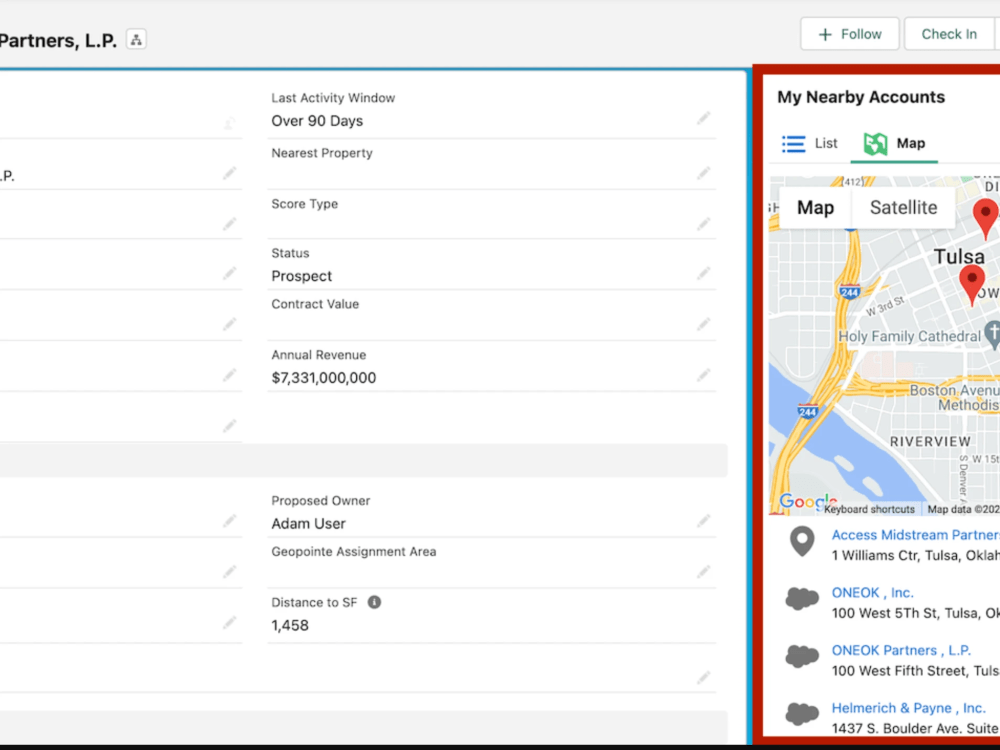Viewport: 1000px width, 750px height.
Task: Choose the Map view type button
Action: tap(815, 207)
